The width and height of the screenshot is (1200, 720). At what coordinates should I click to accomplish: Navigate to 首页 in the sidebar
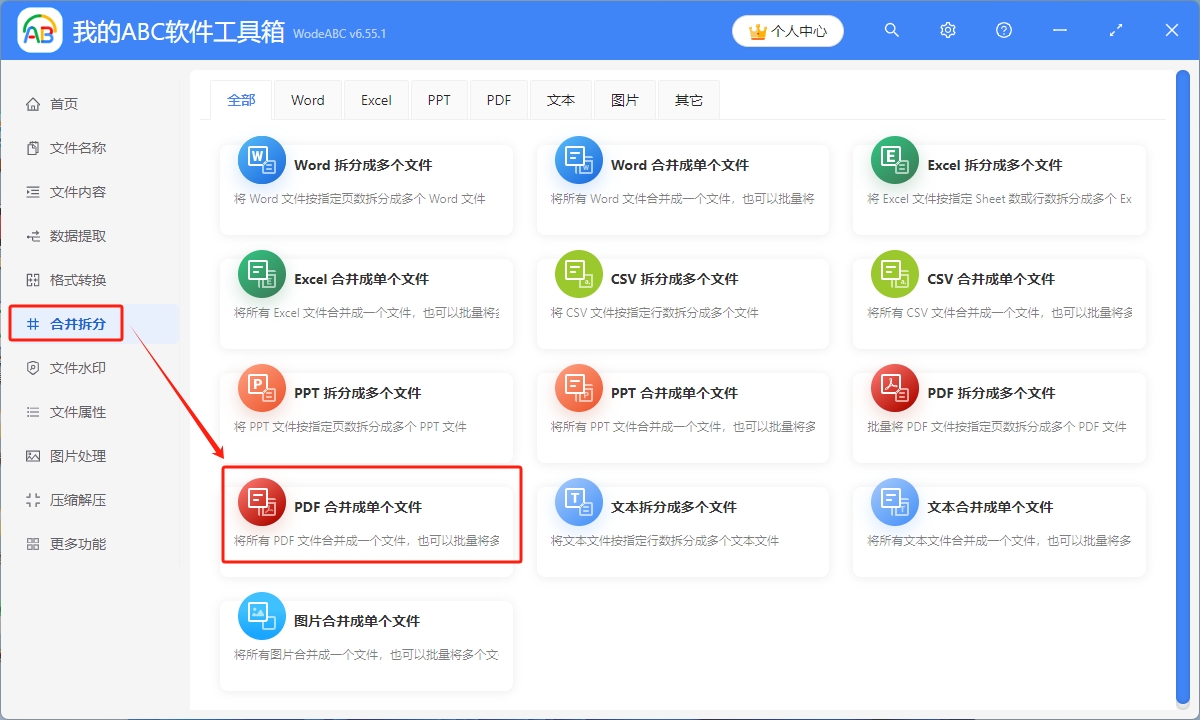coord(60,103)
